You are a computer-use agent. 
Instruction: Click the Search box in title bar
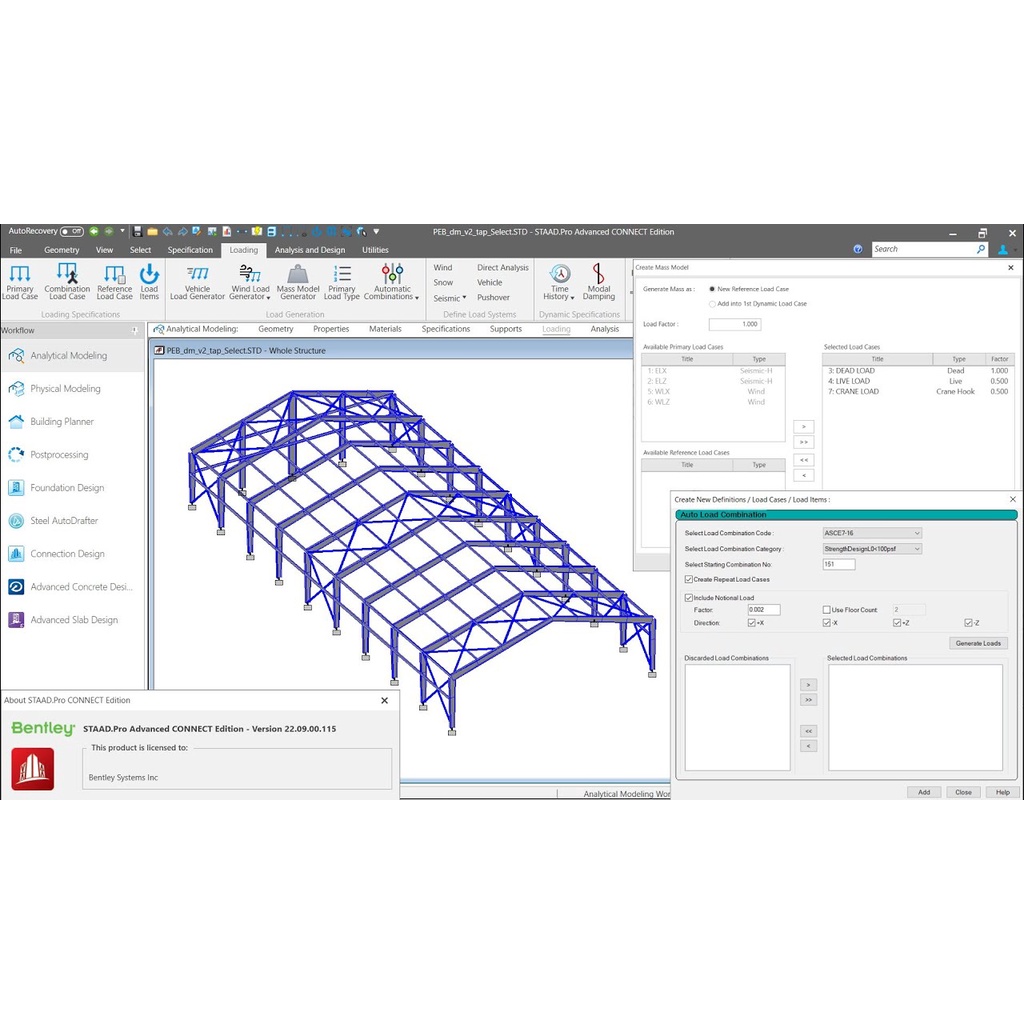(x=923, y=249)
